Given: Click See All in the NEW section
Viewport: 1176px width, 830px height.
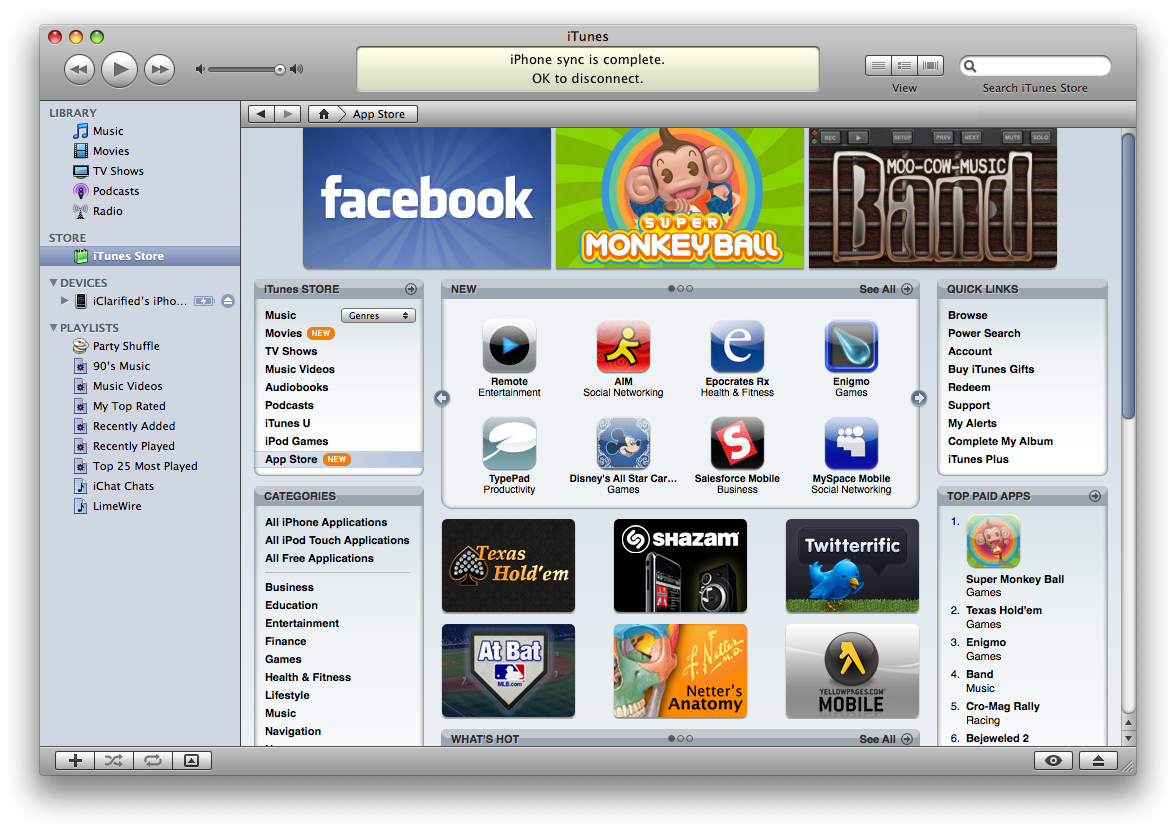Looking at the screenshot, I should [x=885, y=289].
